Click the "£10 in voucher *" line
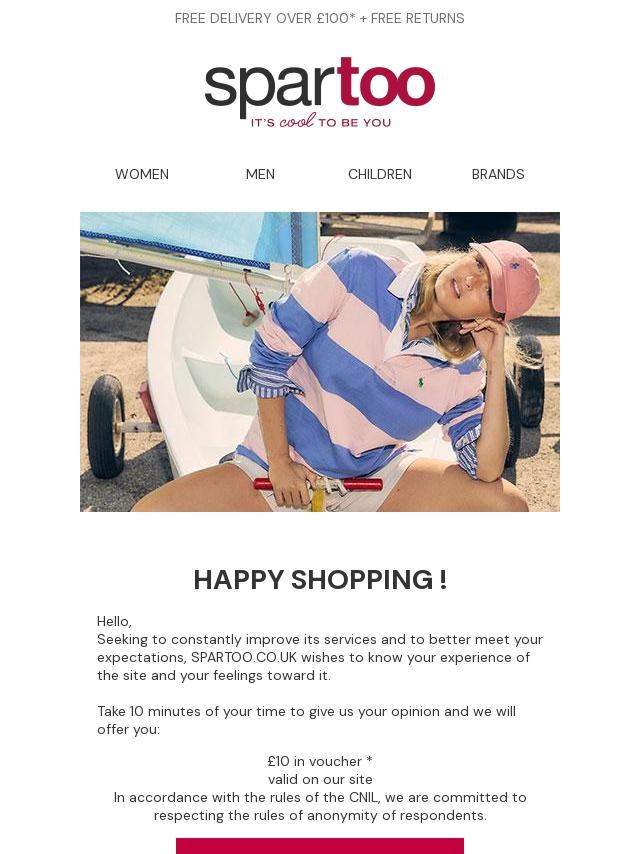Screen dimensions: 640x854 click(320, 761)
